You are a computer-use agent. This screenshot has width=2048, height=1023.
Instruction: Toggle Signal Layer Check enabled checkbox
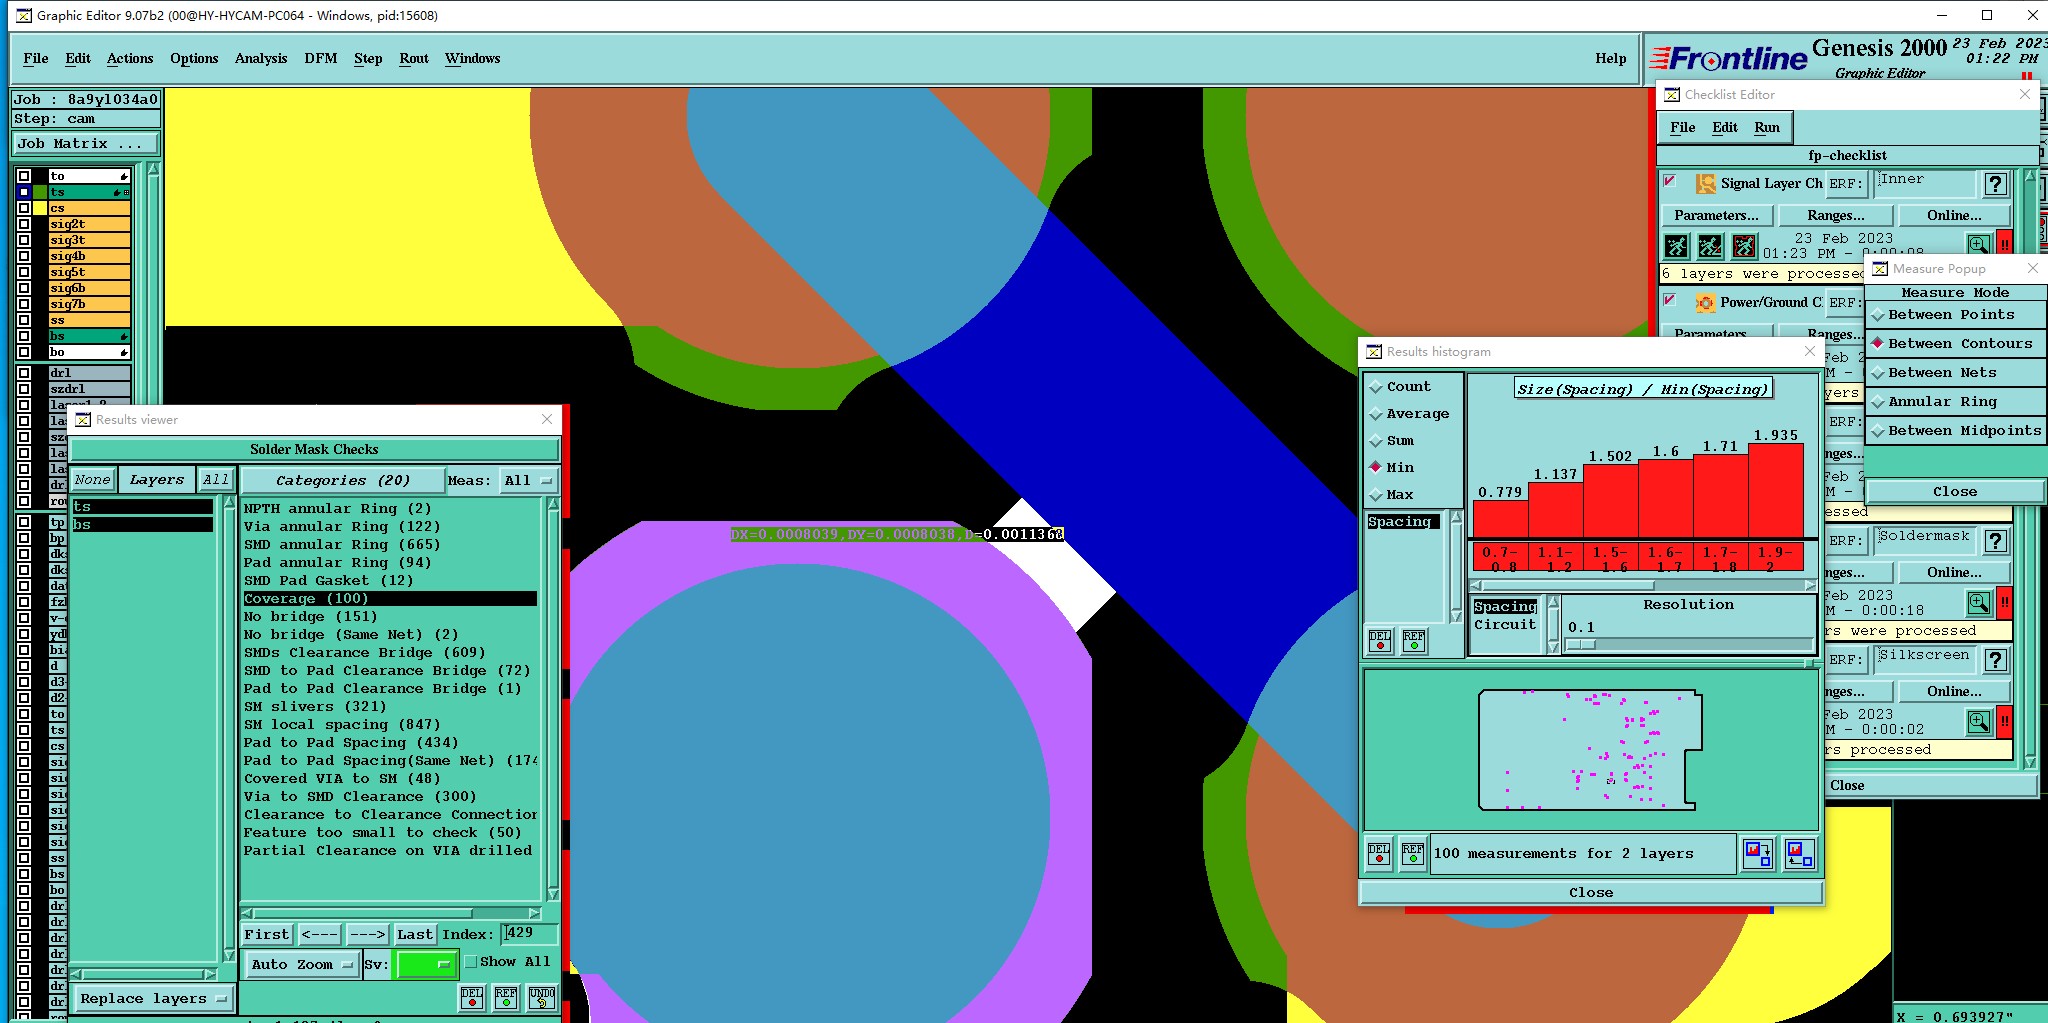pyautogui.click(x=1669, y=182)
